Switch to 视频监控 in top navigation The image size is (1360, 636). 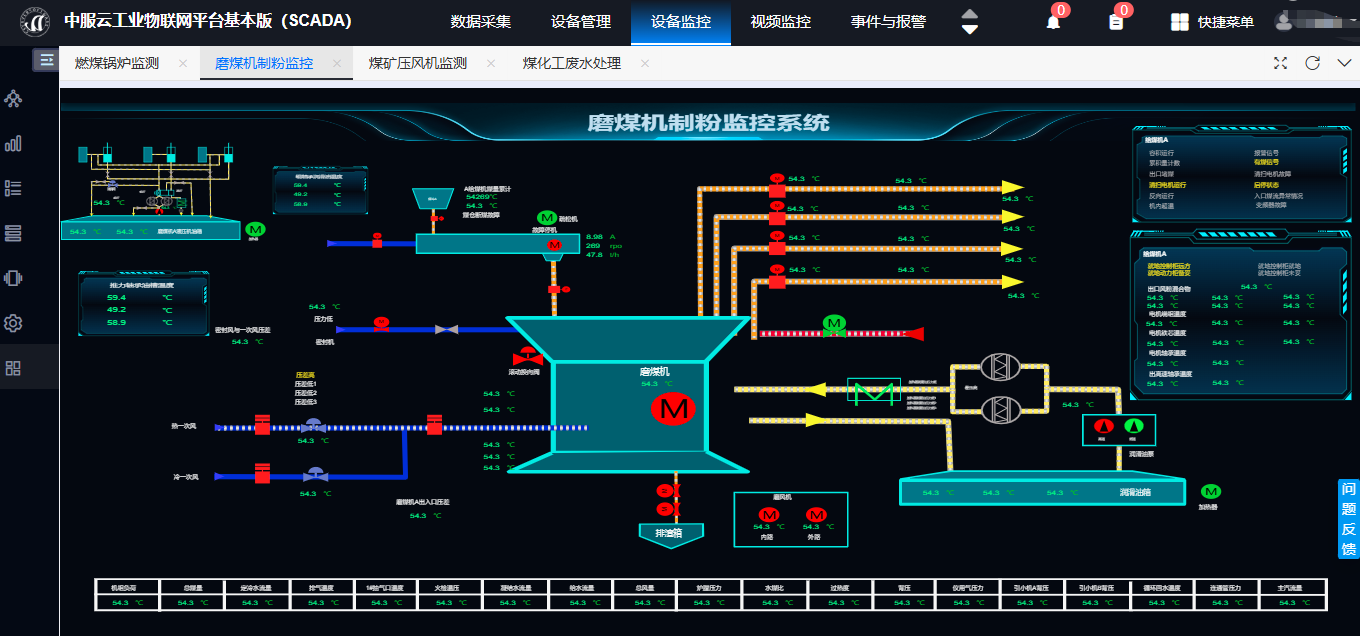[781, 22]
